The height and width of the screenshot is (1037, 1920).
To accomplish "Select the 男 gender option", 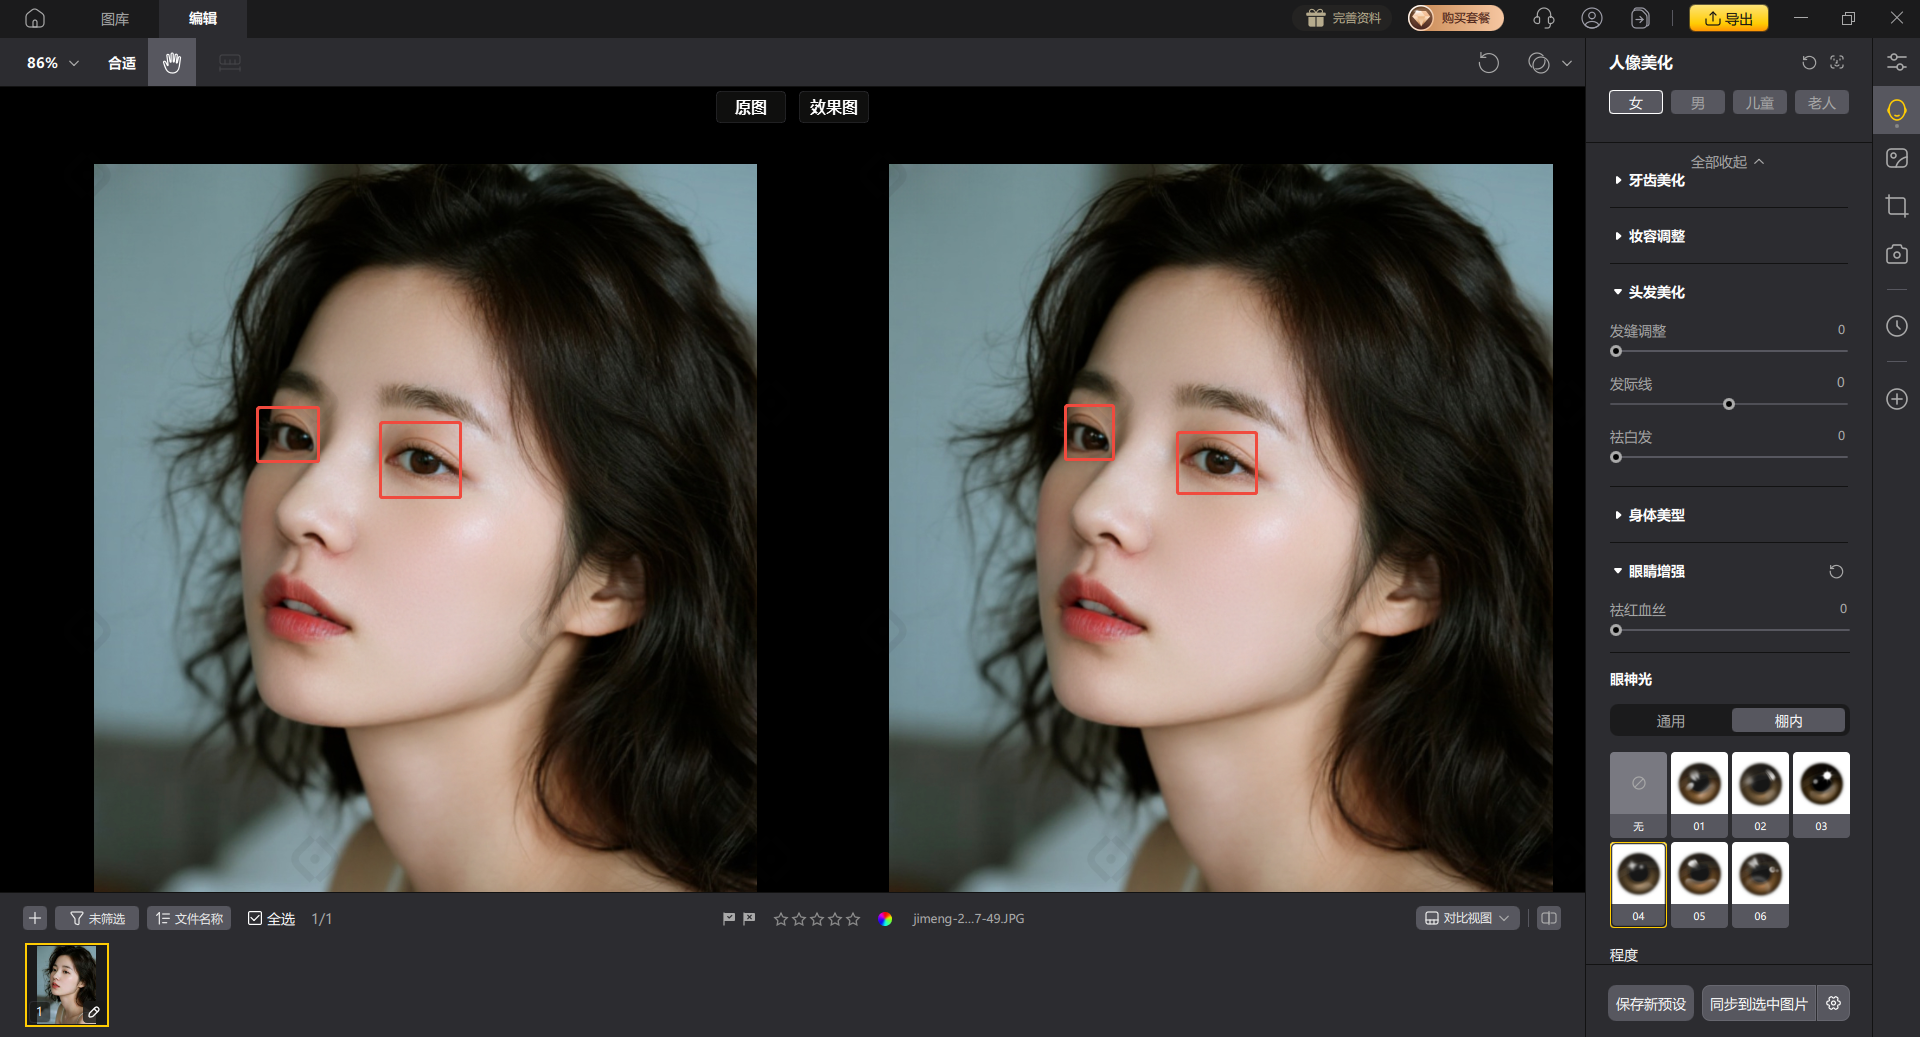I will point(1697,103).
